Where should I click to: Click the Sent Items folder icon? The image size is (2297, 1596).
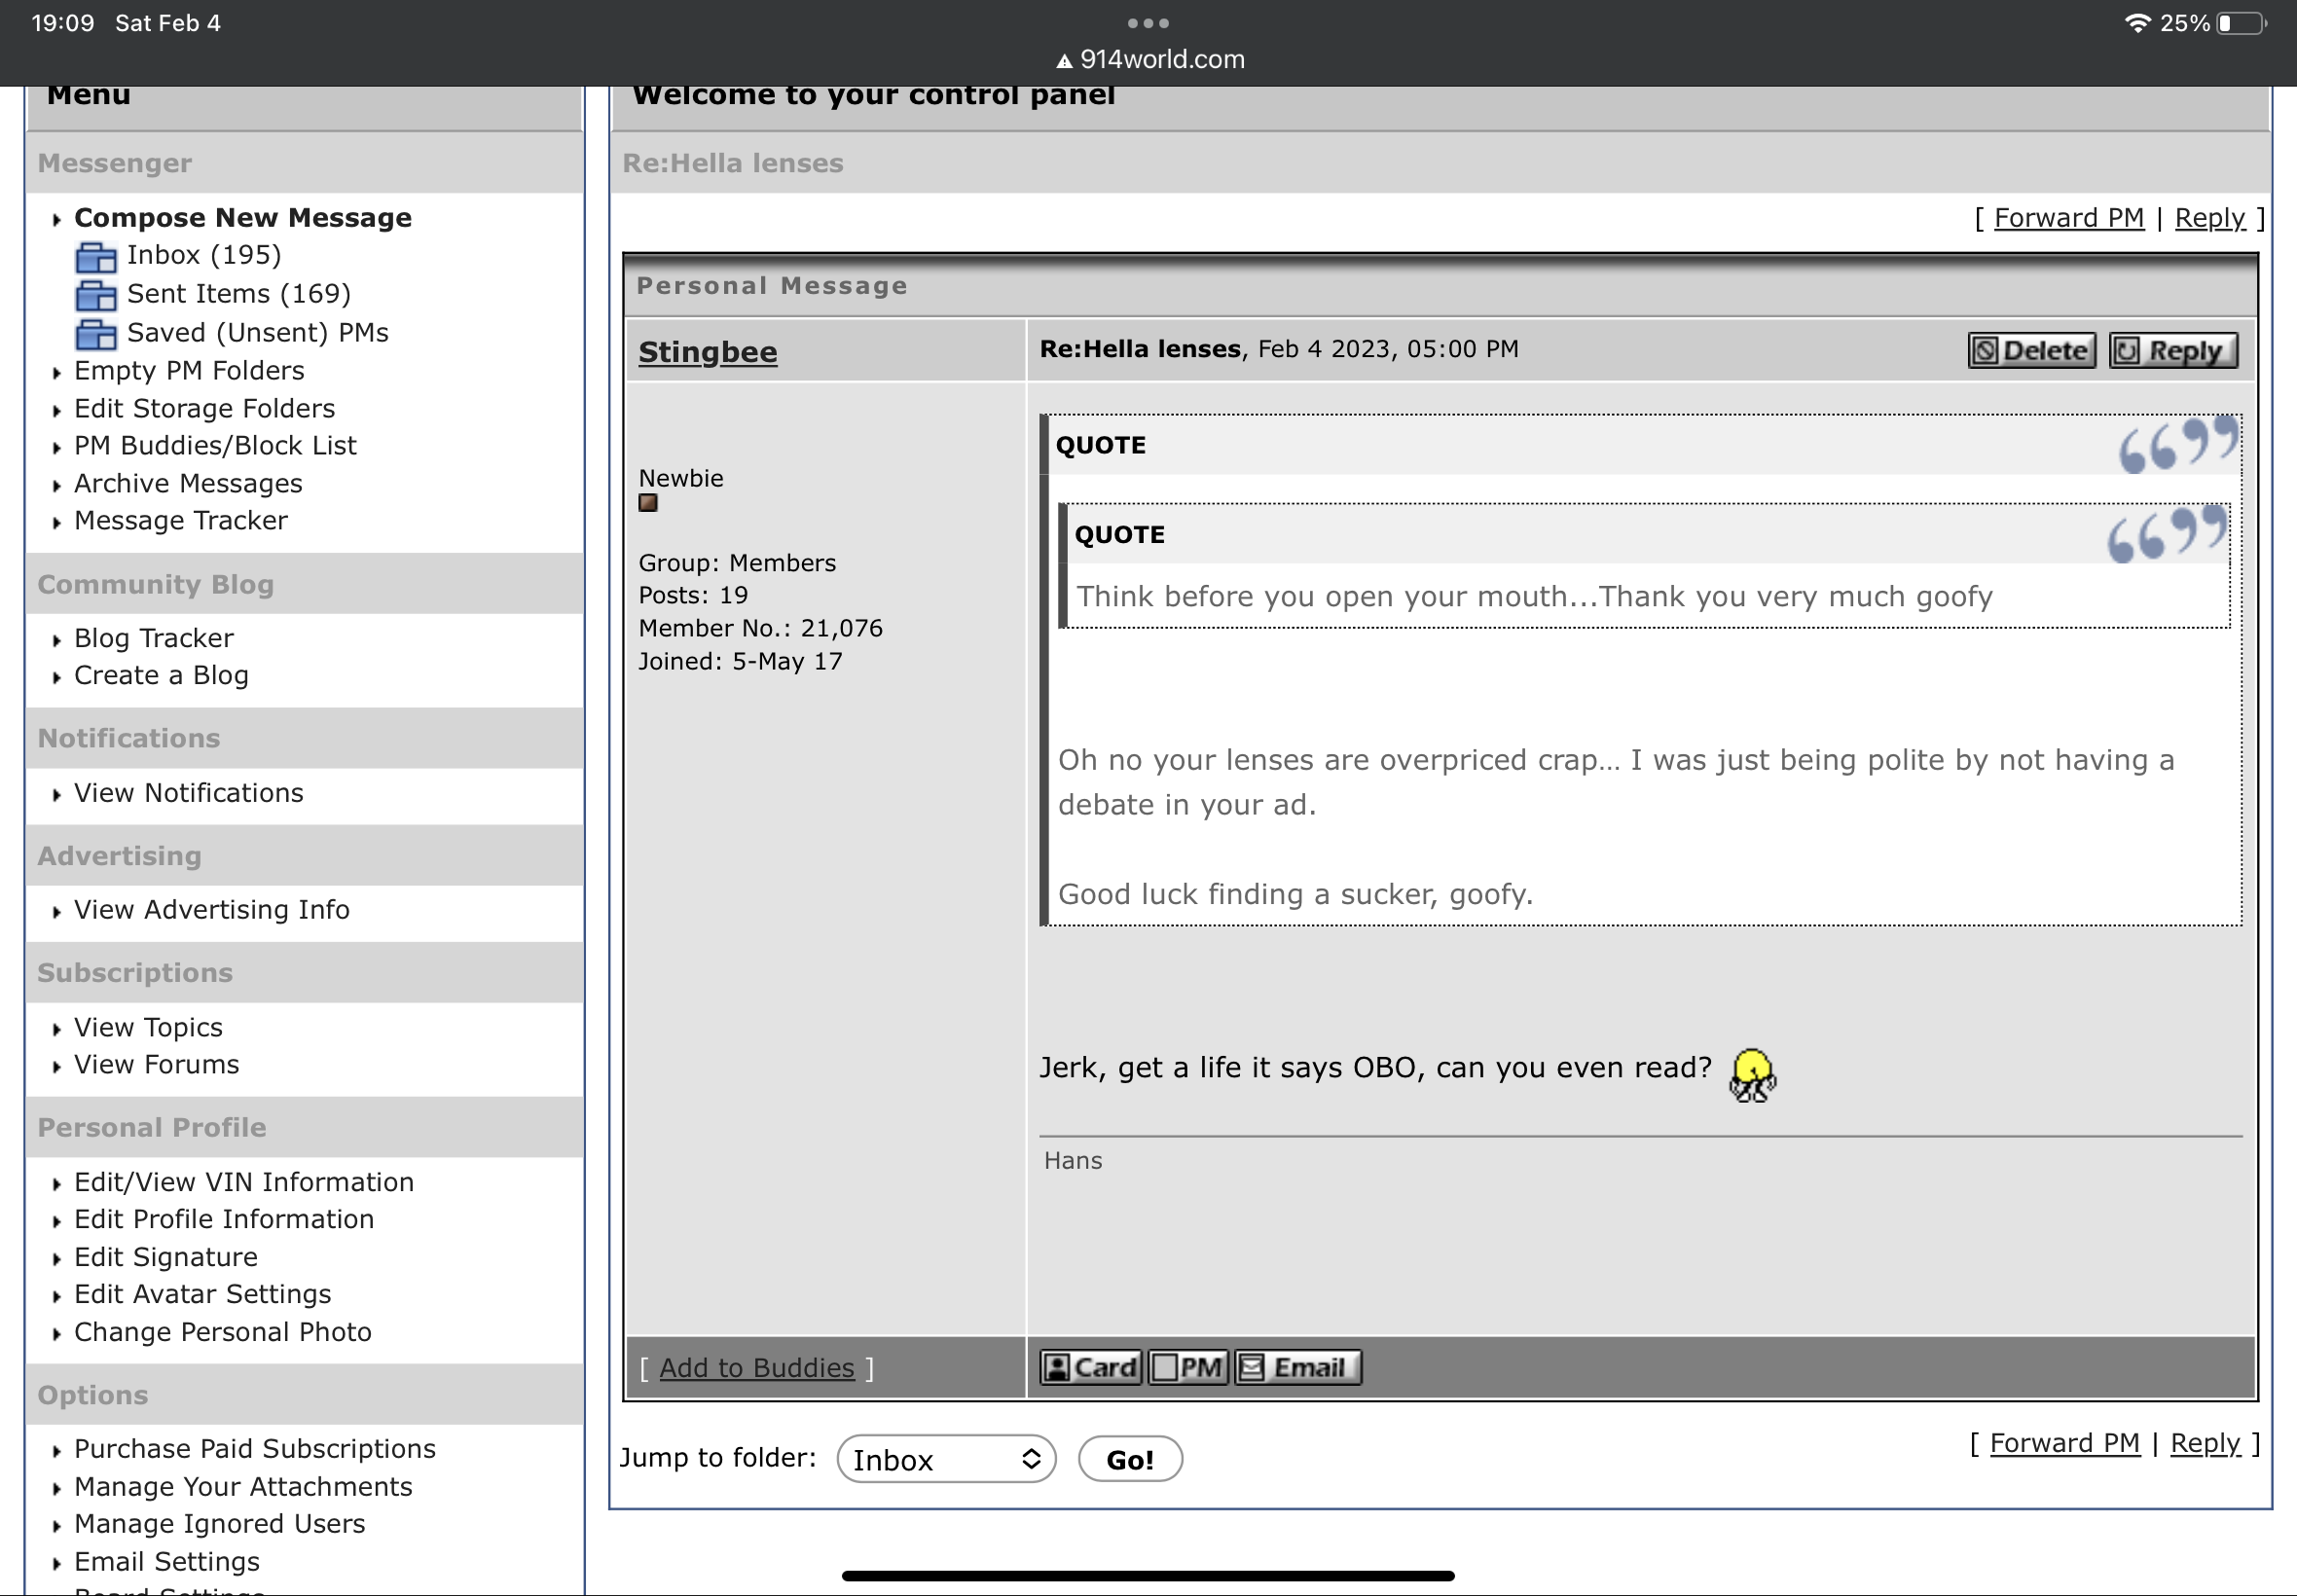[x=96, y=295]
